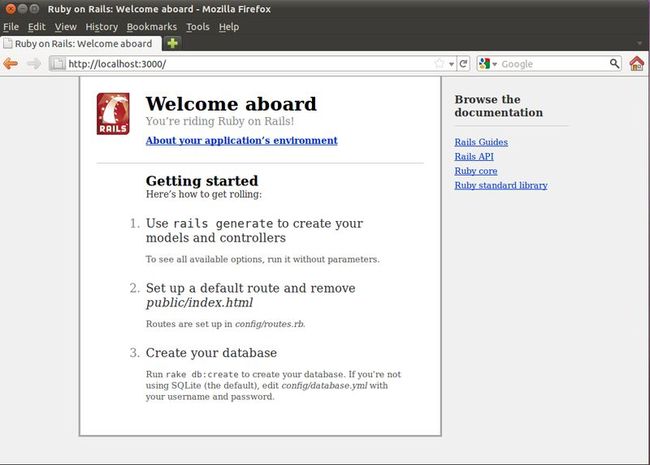
Task: Click the 'public/index.html' text
Action: point(199,303)
